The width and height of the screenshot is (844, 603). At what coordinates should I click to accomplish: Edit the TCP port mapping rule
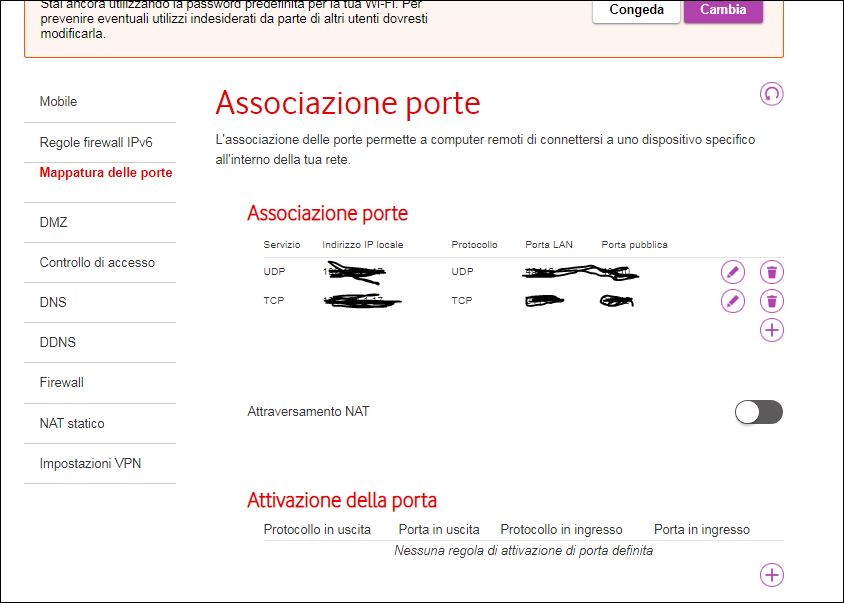pyautogui.click(x=733, y=301)
